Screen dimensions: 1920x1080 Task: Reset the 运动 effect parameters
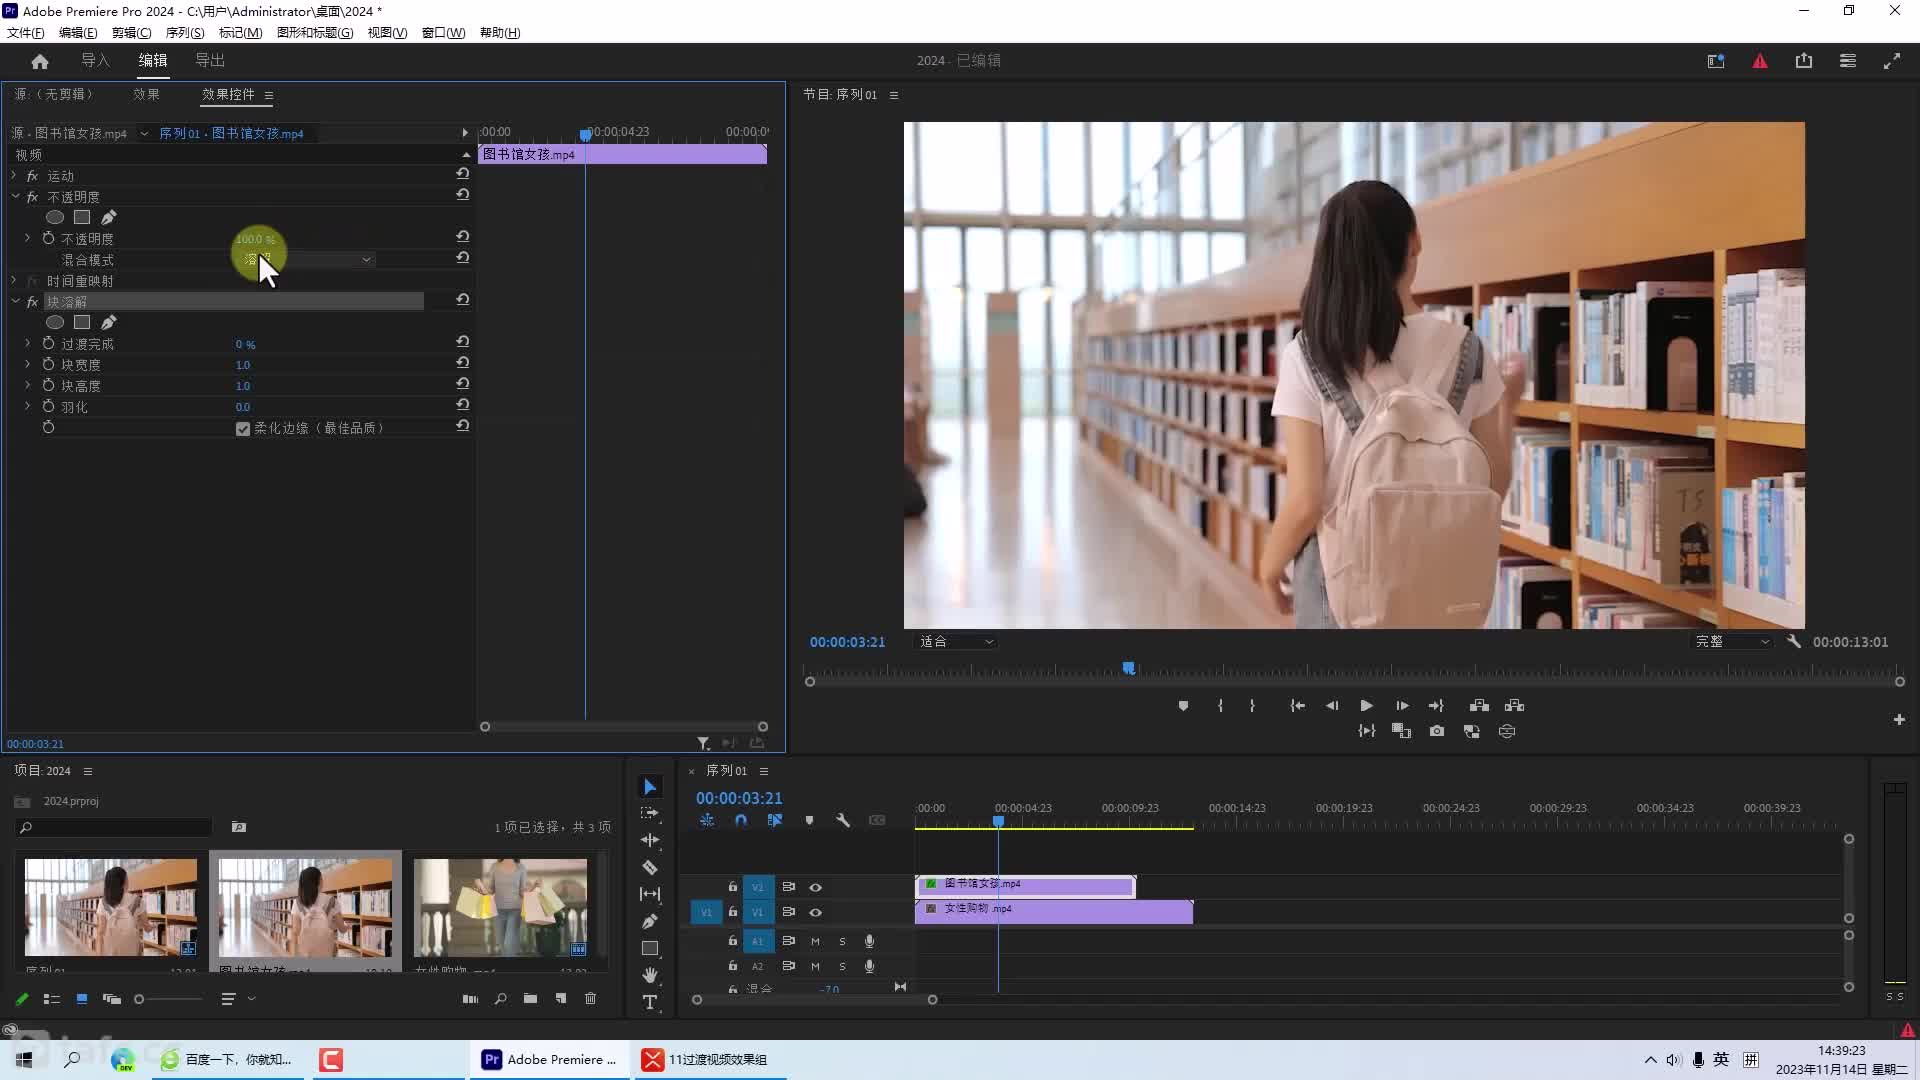pyautogui.click(x=462, y=174)
